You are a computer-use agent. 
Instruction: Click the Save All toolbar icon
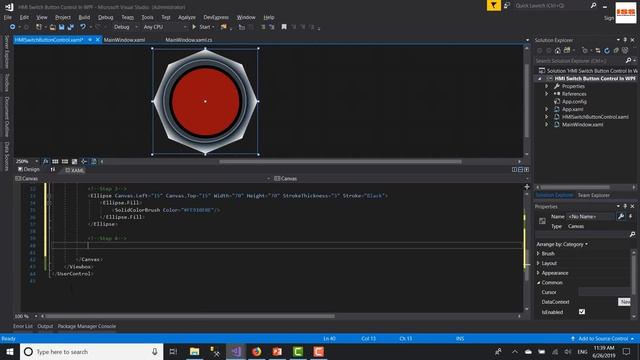pos(71,27)
